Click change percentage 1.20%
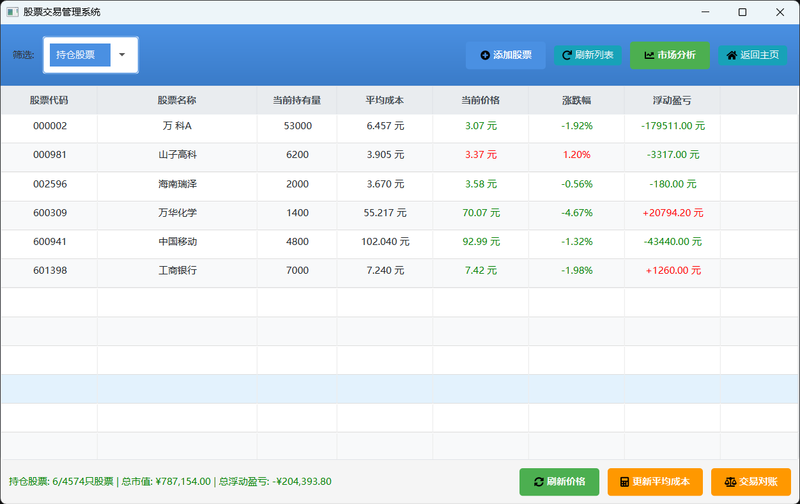Screen dimensions: 800x504 tap(577, 155)
